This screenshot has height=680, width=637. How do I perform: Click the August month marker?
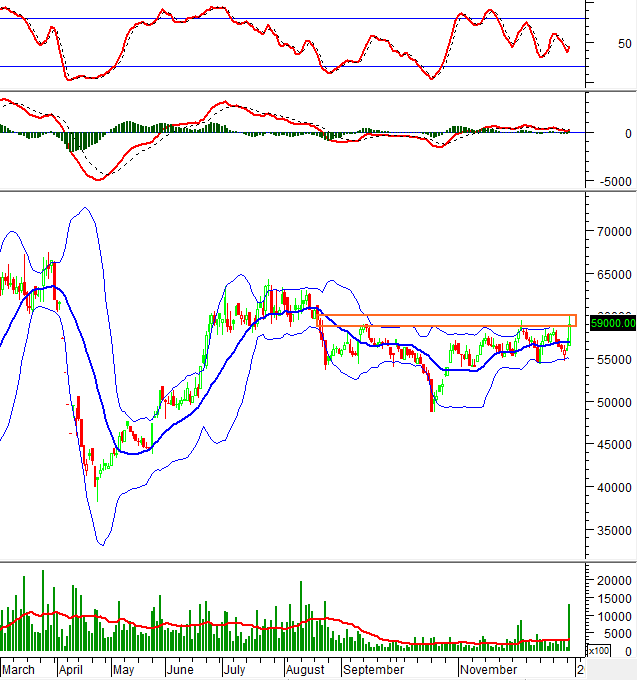(305, 669)
